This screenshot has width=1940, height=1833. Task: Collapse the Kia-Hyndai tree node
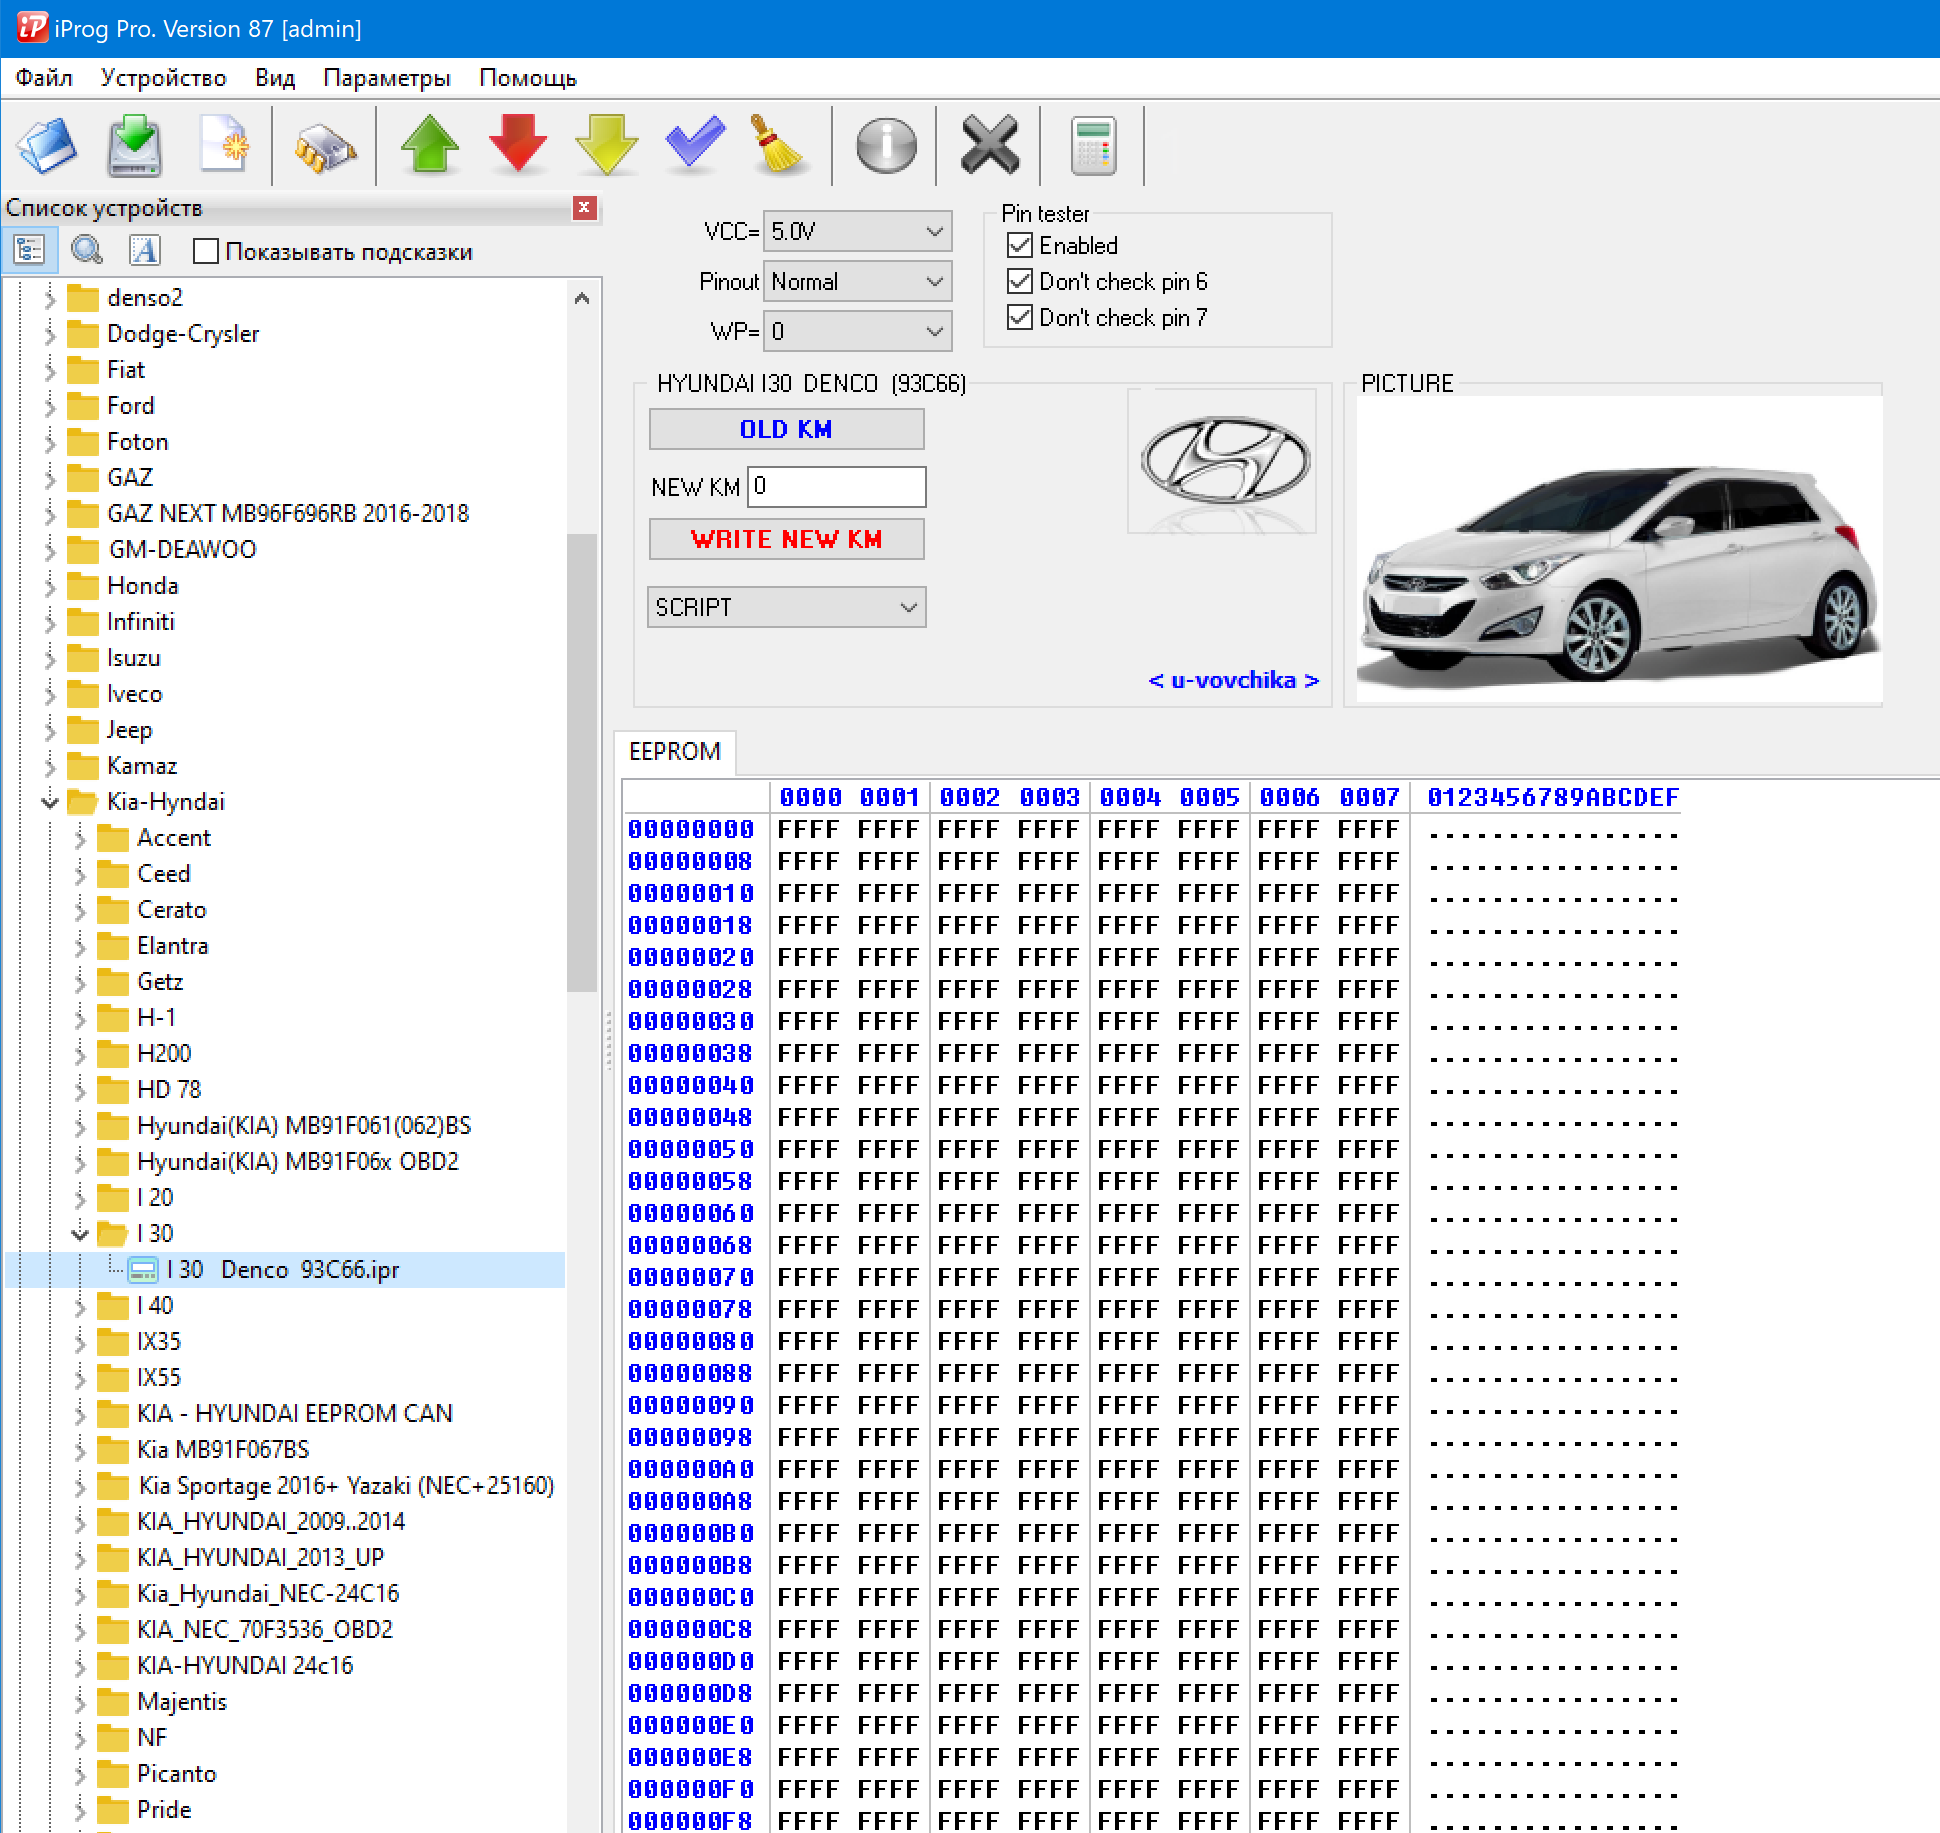pyautogui.click(x=49, y=801)
